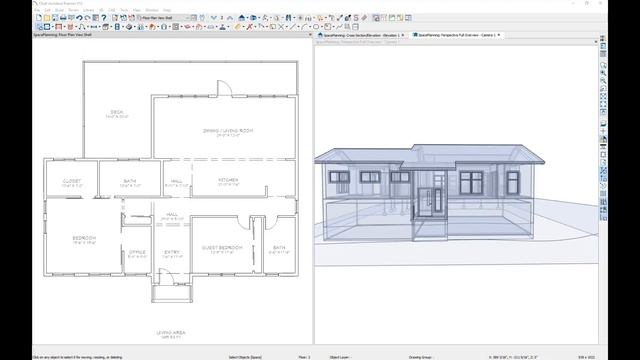Close the Floor Plan View pane
This screenshot has width=640, height=360.
pyautogui.click(x=310, y=35)
